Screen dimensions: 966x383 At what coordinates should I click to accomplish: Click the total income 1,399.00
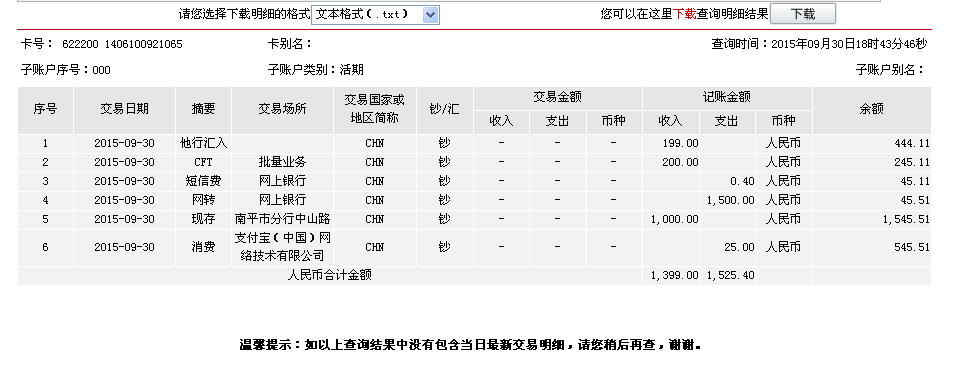coord(675,275)
